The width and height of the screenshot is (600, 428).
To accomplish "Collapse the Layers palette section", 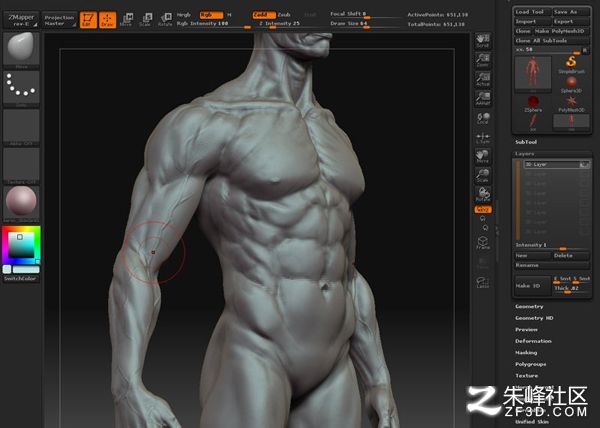I will (524, 154).
